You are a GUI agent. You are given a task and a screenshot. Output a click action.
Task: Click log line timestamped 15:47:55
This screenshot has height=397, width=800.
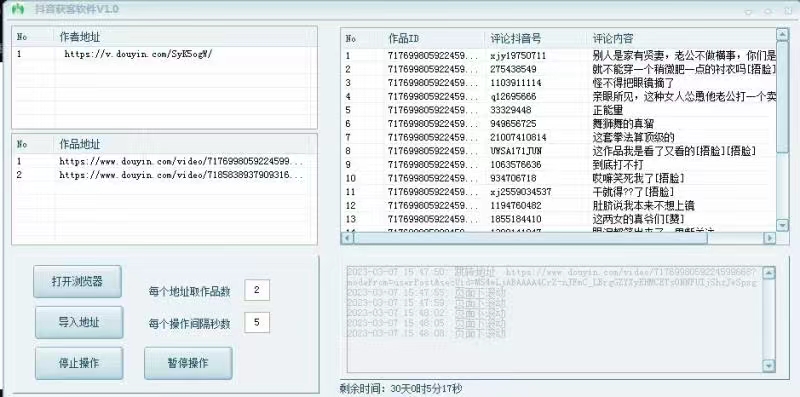point(426,293)
